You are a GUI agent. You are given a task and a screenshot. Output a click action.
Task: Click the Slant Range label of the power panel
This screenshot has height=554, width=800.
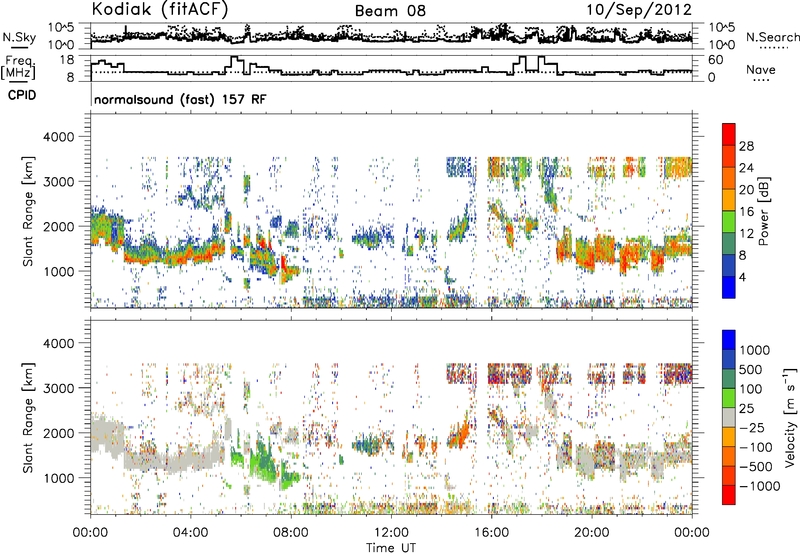[28, 211]
